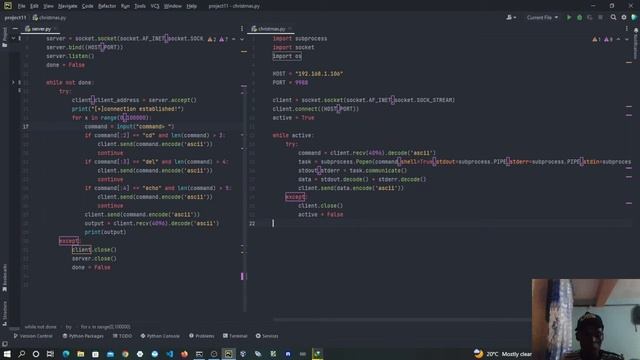Open the Code menu
Image resolution: width=640 pixels, height=360 pixels.
tap(87, 6)
